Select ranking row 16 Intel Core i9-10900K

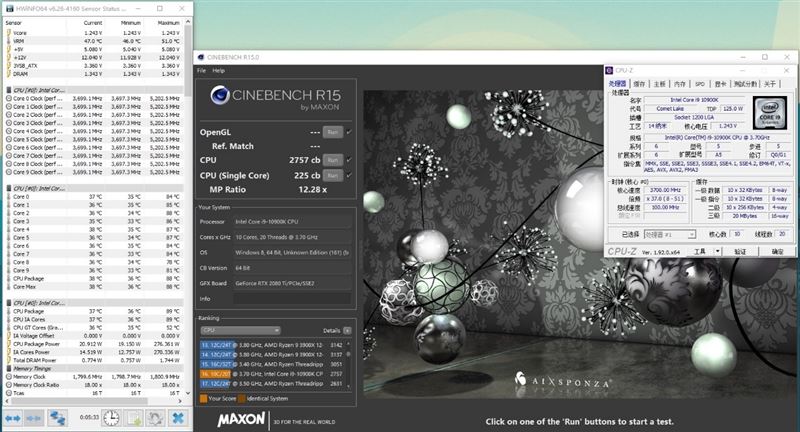point(272,374)
